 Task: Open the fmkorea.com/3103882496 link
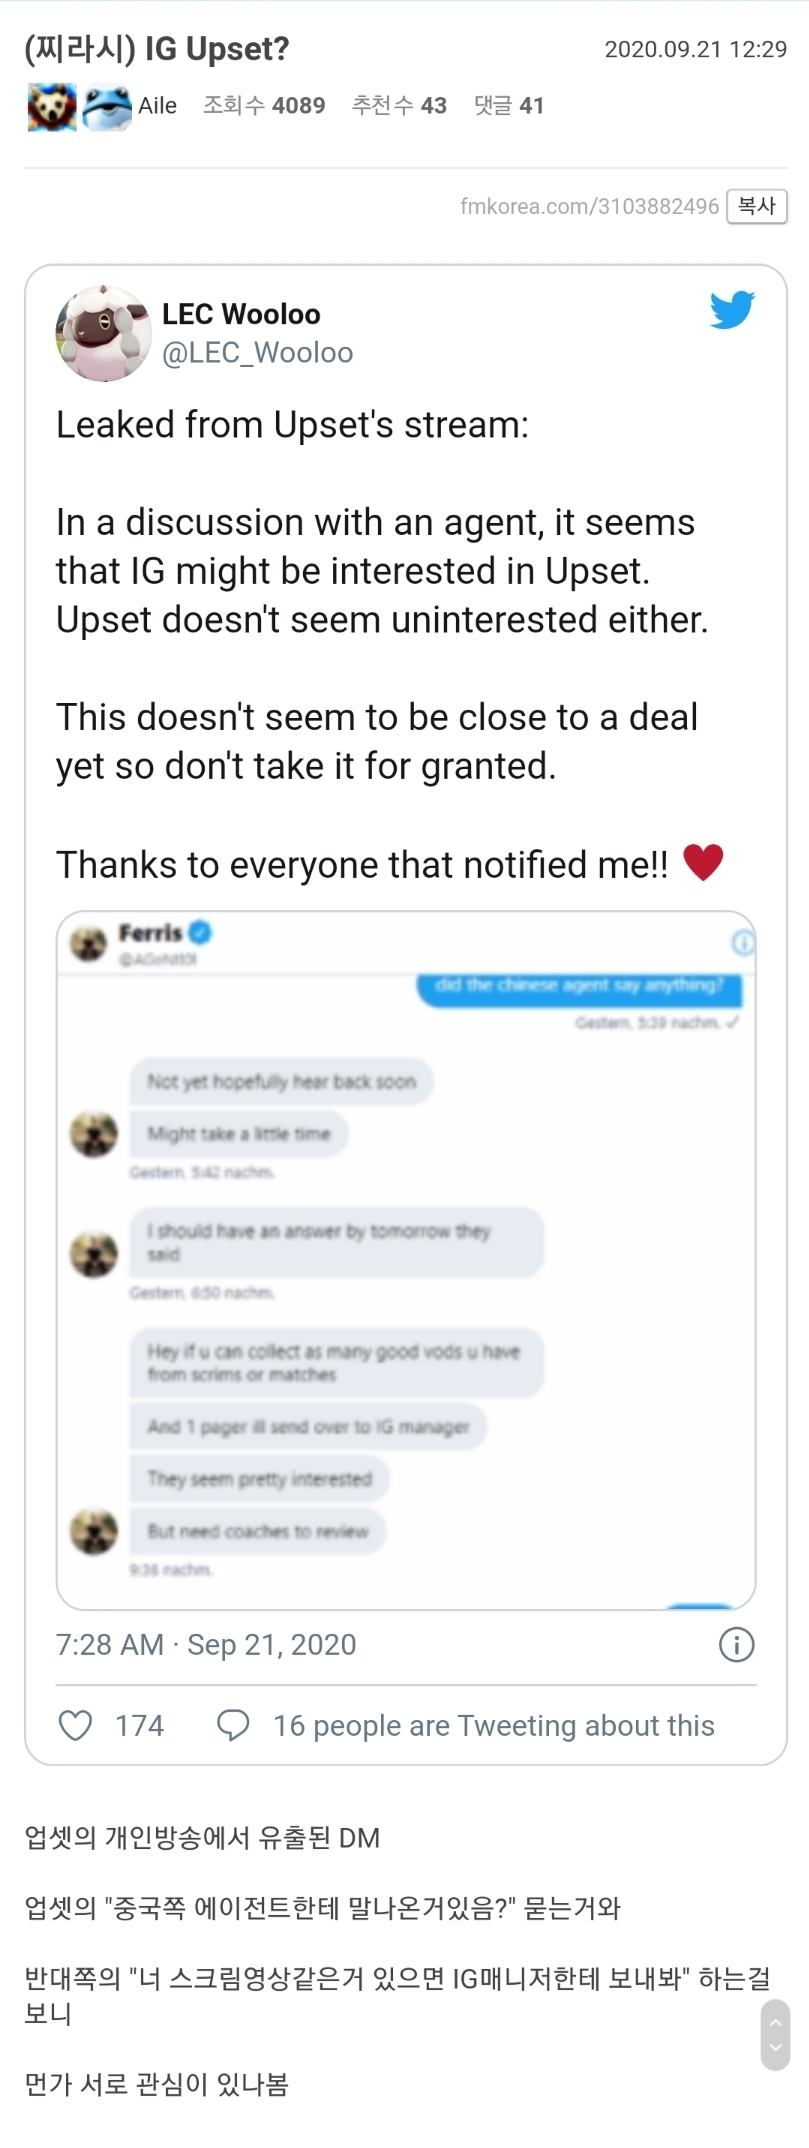(x=589, y=206)
